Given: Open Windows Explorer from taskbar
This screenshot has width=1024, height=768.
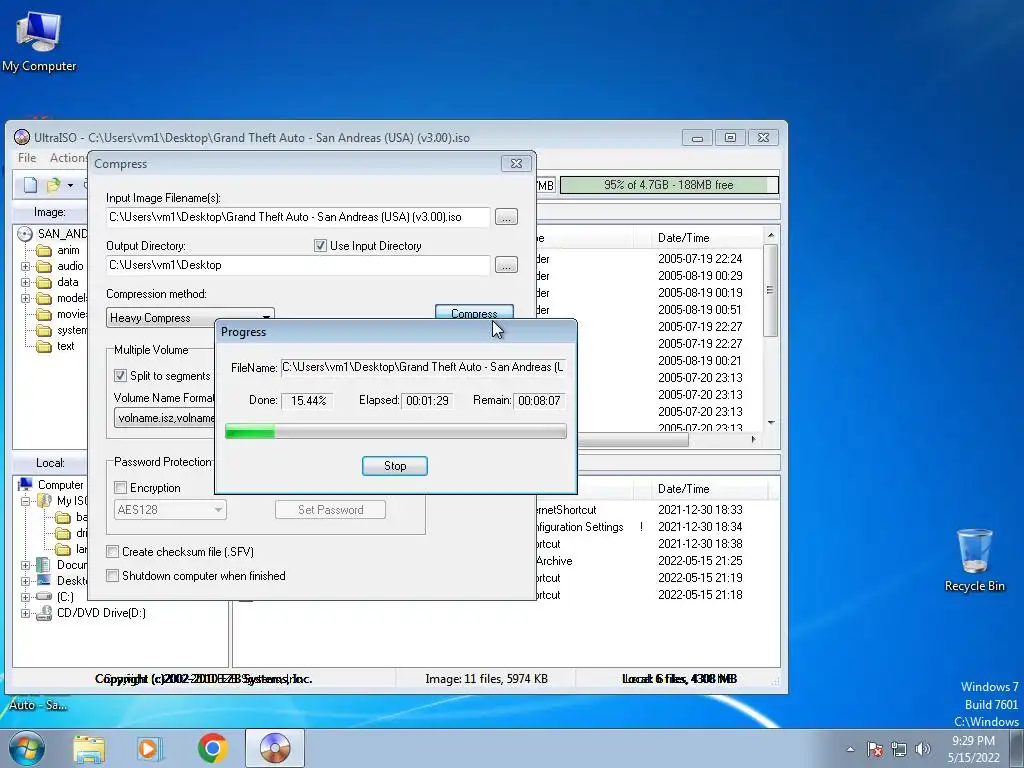Looking at the screenshot, I should pos(89,749).
